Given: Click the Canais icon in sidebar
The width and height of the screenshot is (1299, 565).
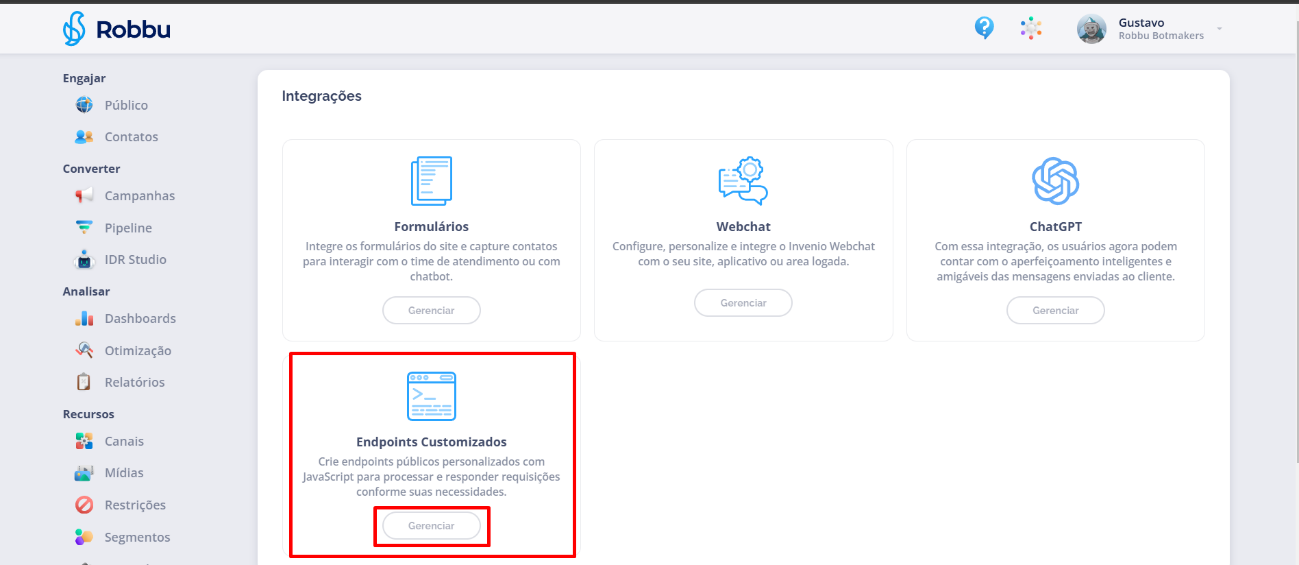Looking at the screenshot, I should click(x=85, y=441).
